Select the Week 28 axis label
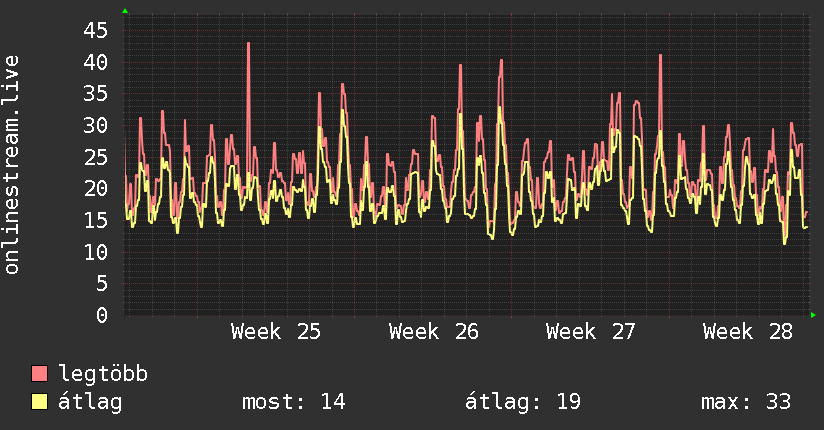The width and height of the screenshot is (824, 430). (x=748, y=332)
